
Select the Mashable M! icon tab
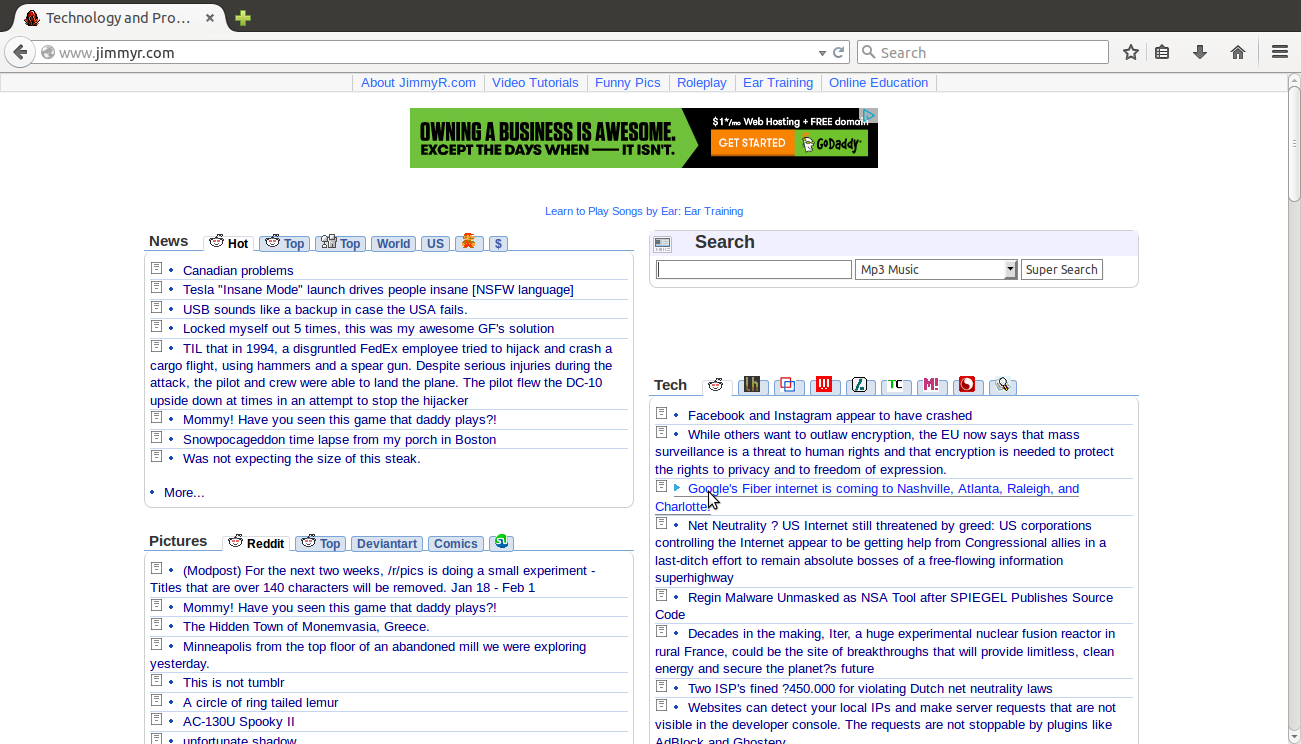(x=932, y=384)
